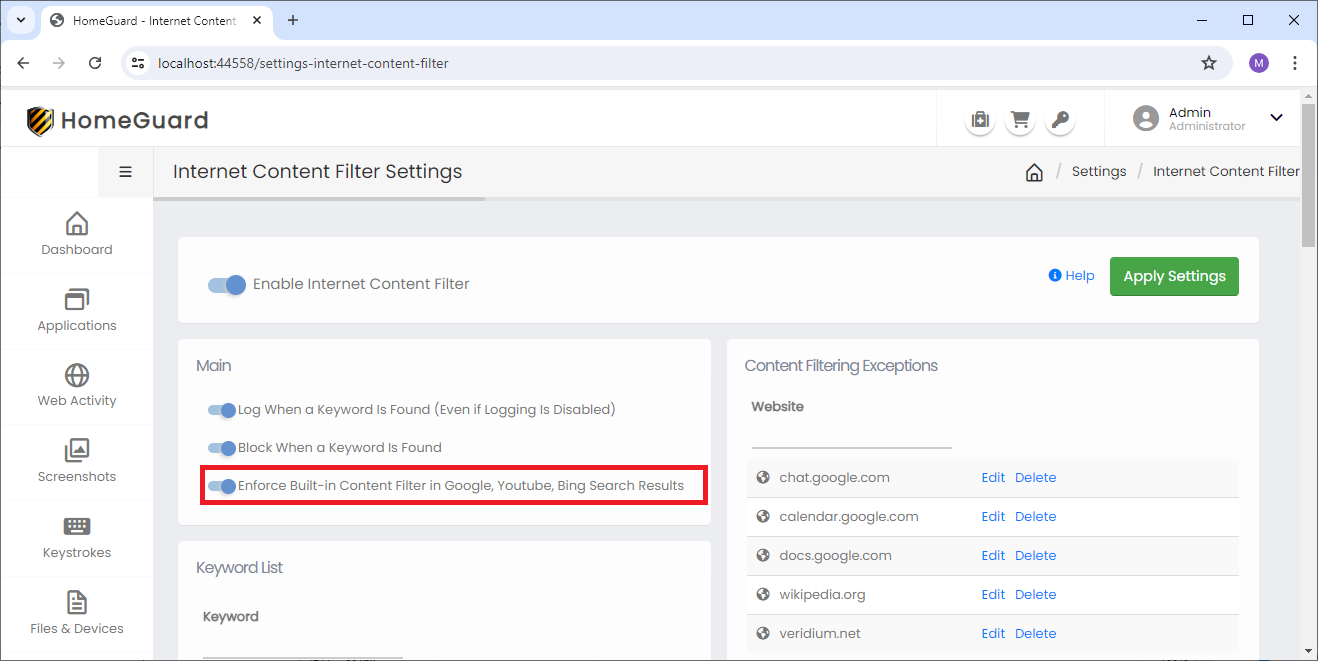The image size is (1318, 661).
Task: Open Keystrokes from the sidebar
Action: pyautogui.click(x=77, y=538)
